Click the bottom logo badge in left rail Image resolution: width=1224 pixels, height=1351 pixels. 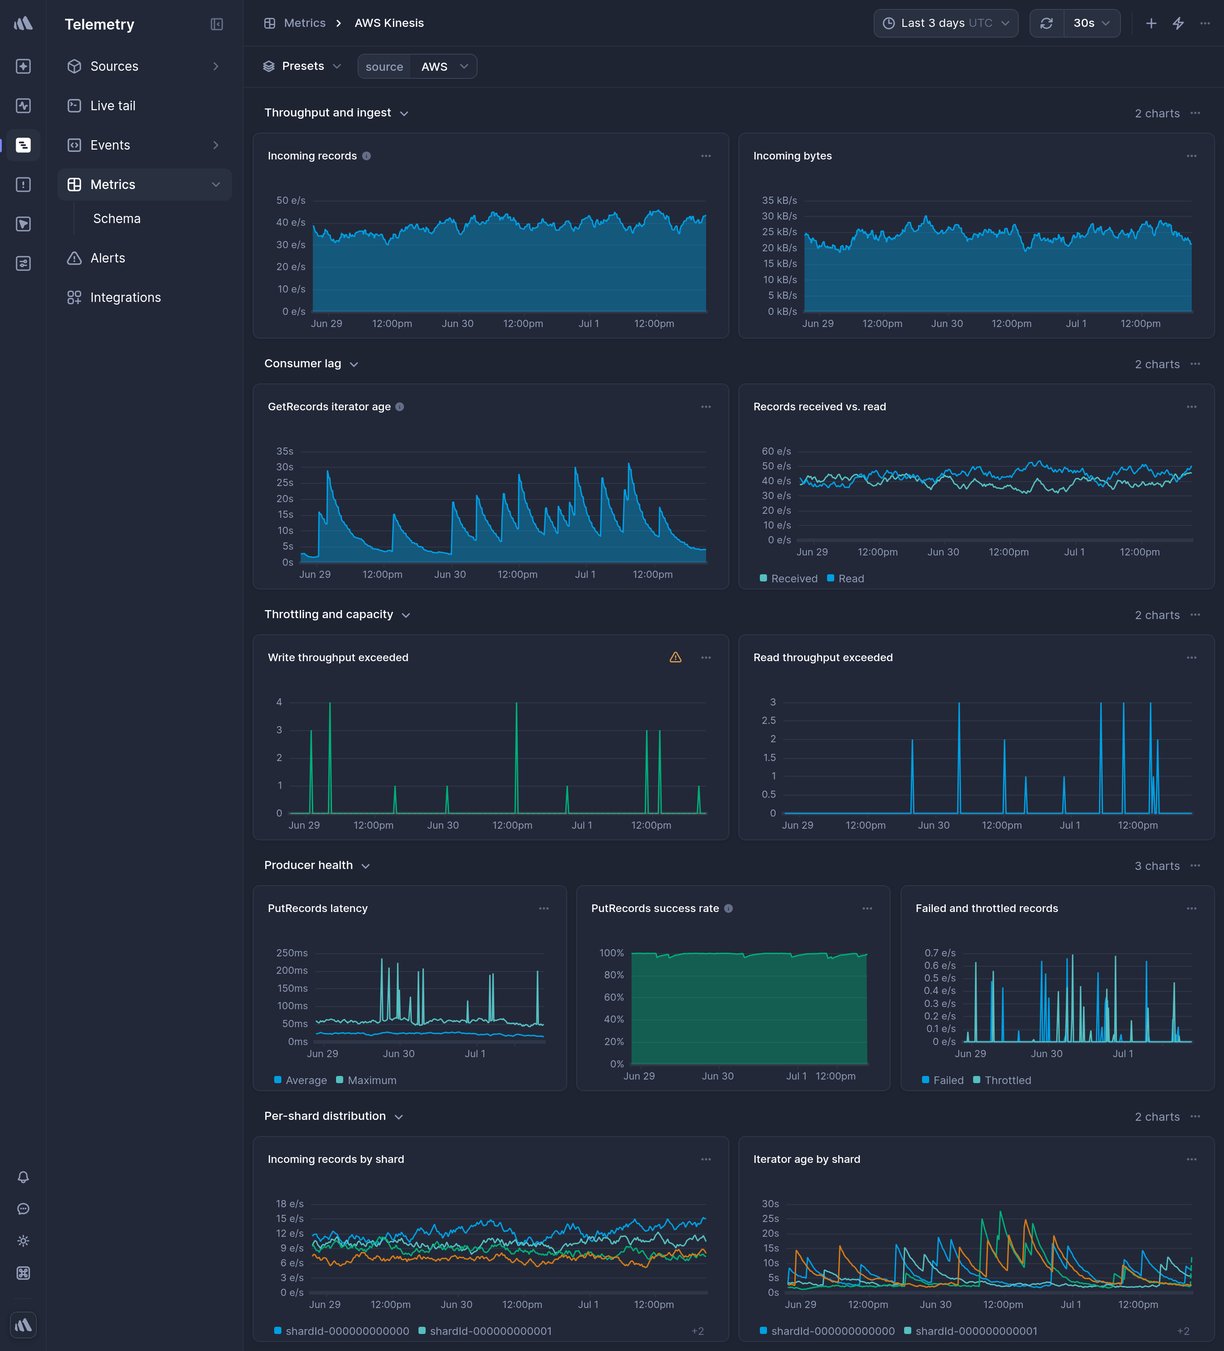(23, 1325)
